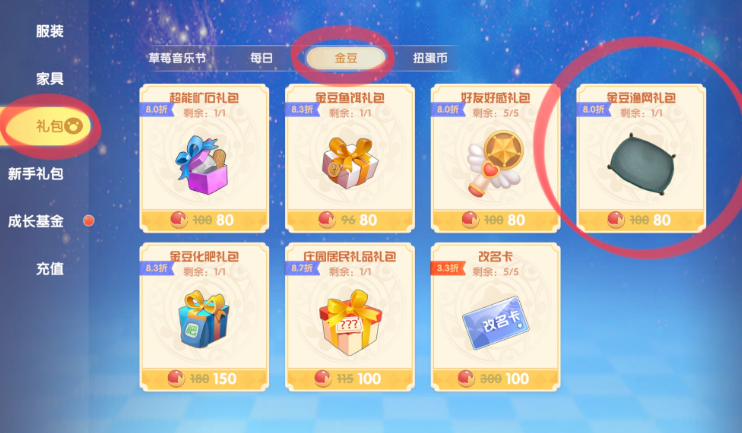Viewport: 742px width, 433px height.
Task: Switch to the 每日 tab
Action: tap(261, 58)
